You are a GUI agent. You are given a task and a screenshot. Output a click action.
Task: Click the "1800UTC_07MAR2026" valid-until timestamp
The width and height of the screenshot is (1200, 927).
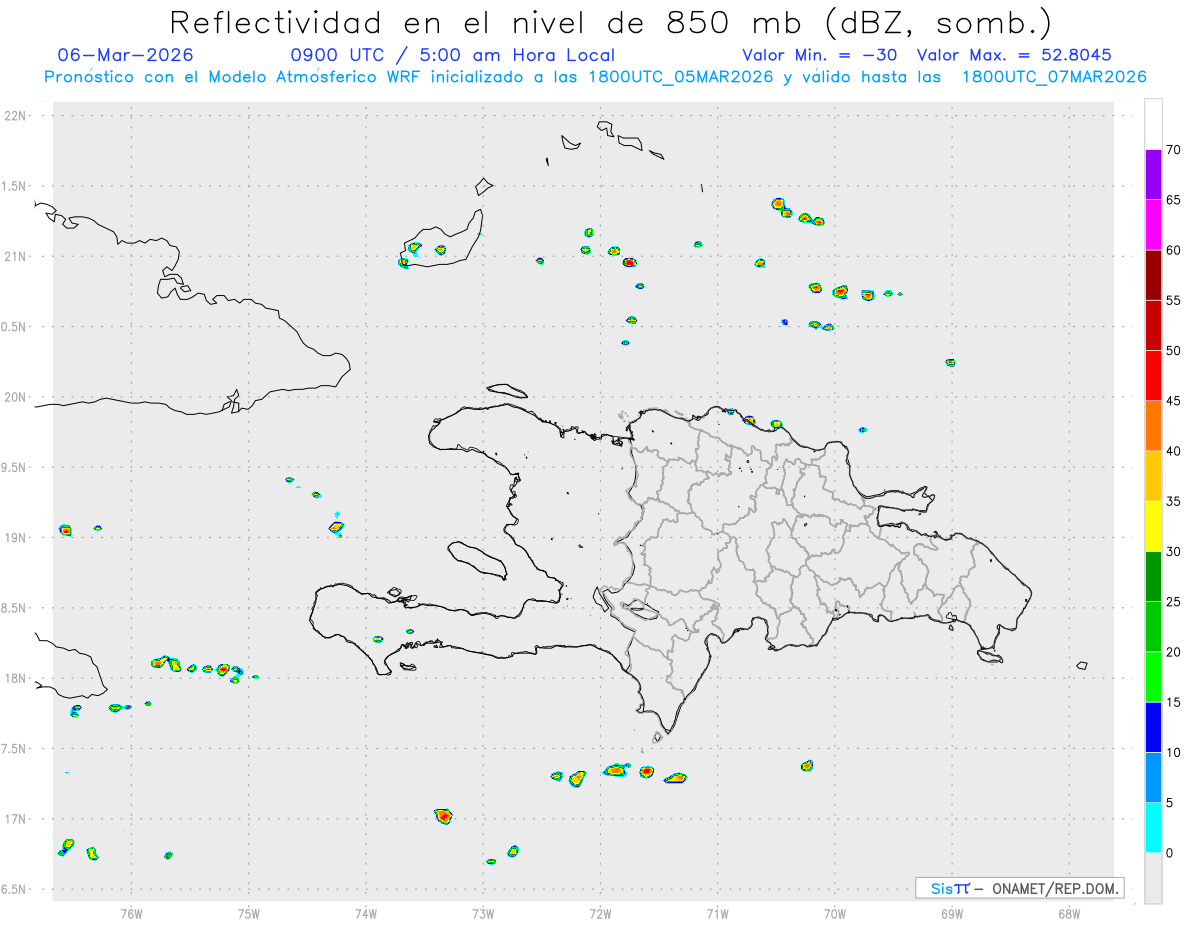pos(1053,77)
